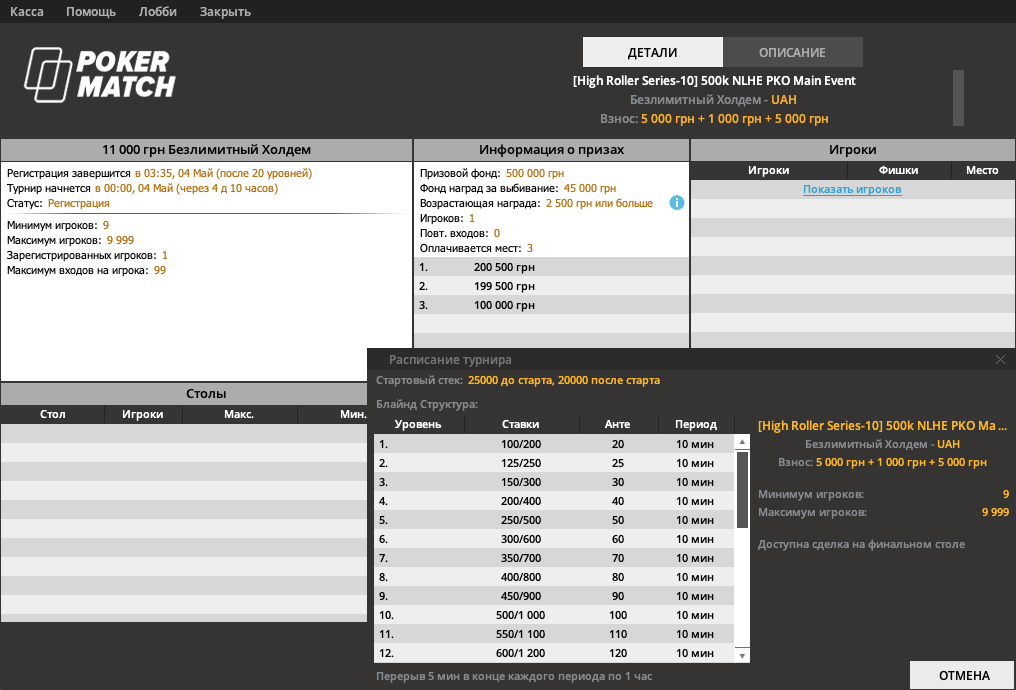
Task: Click the Анте column header
Action: (x=618, y=424)
